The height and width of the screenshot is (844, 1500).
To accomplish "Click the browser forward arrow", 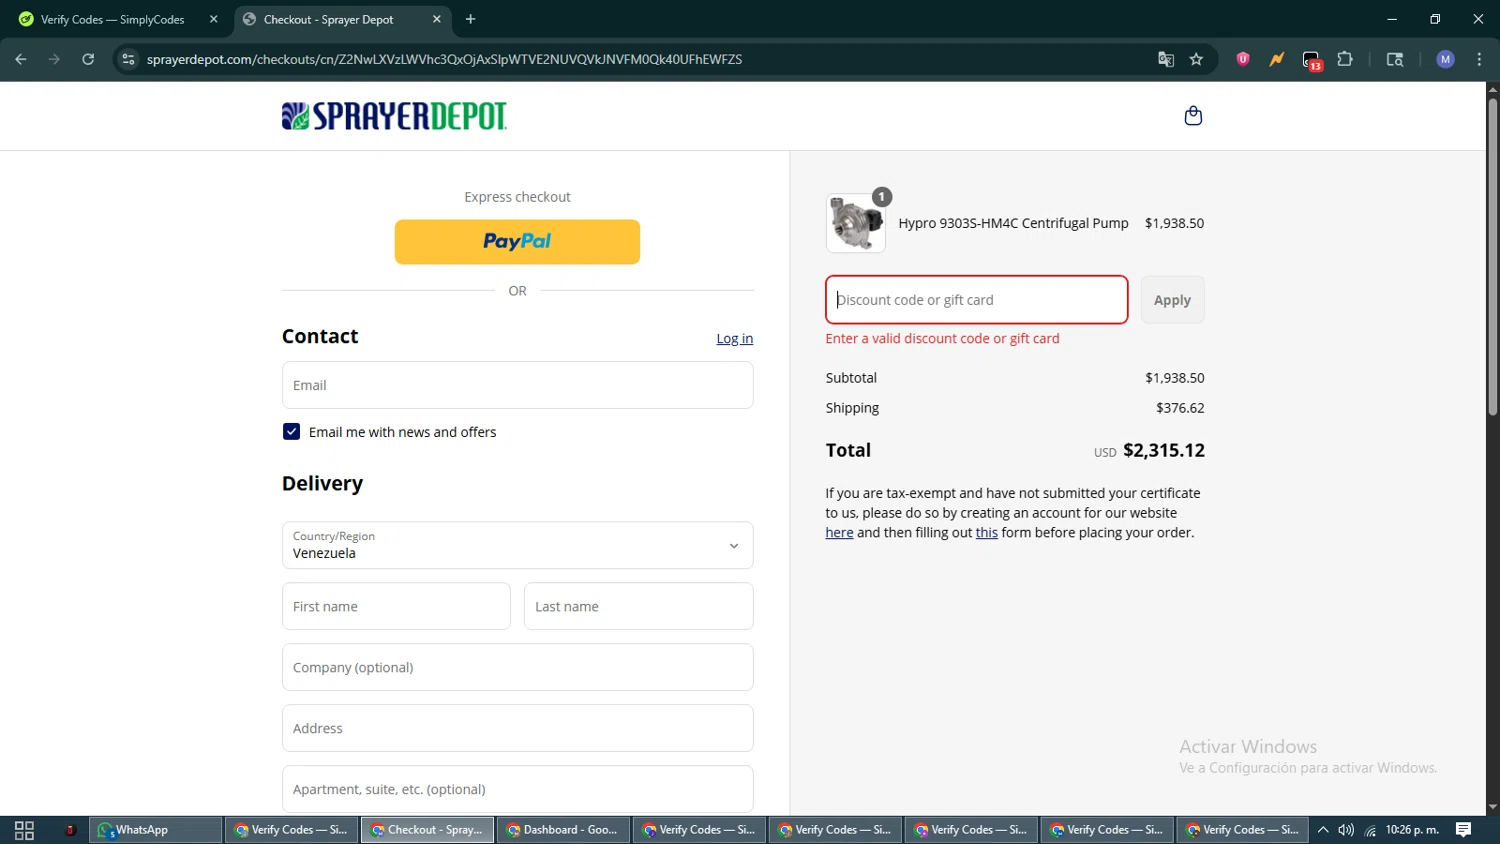I will tap(54, 59).
